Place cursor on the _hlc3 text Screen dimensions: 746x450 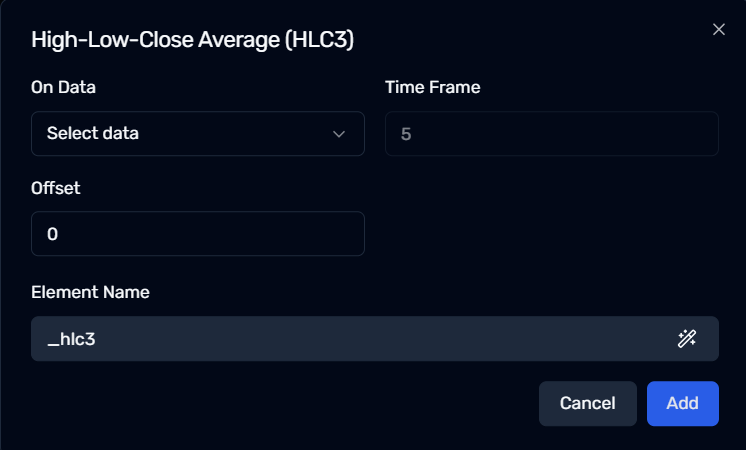coord(71,339)
